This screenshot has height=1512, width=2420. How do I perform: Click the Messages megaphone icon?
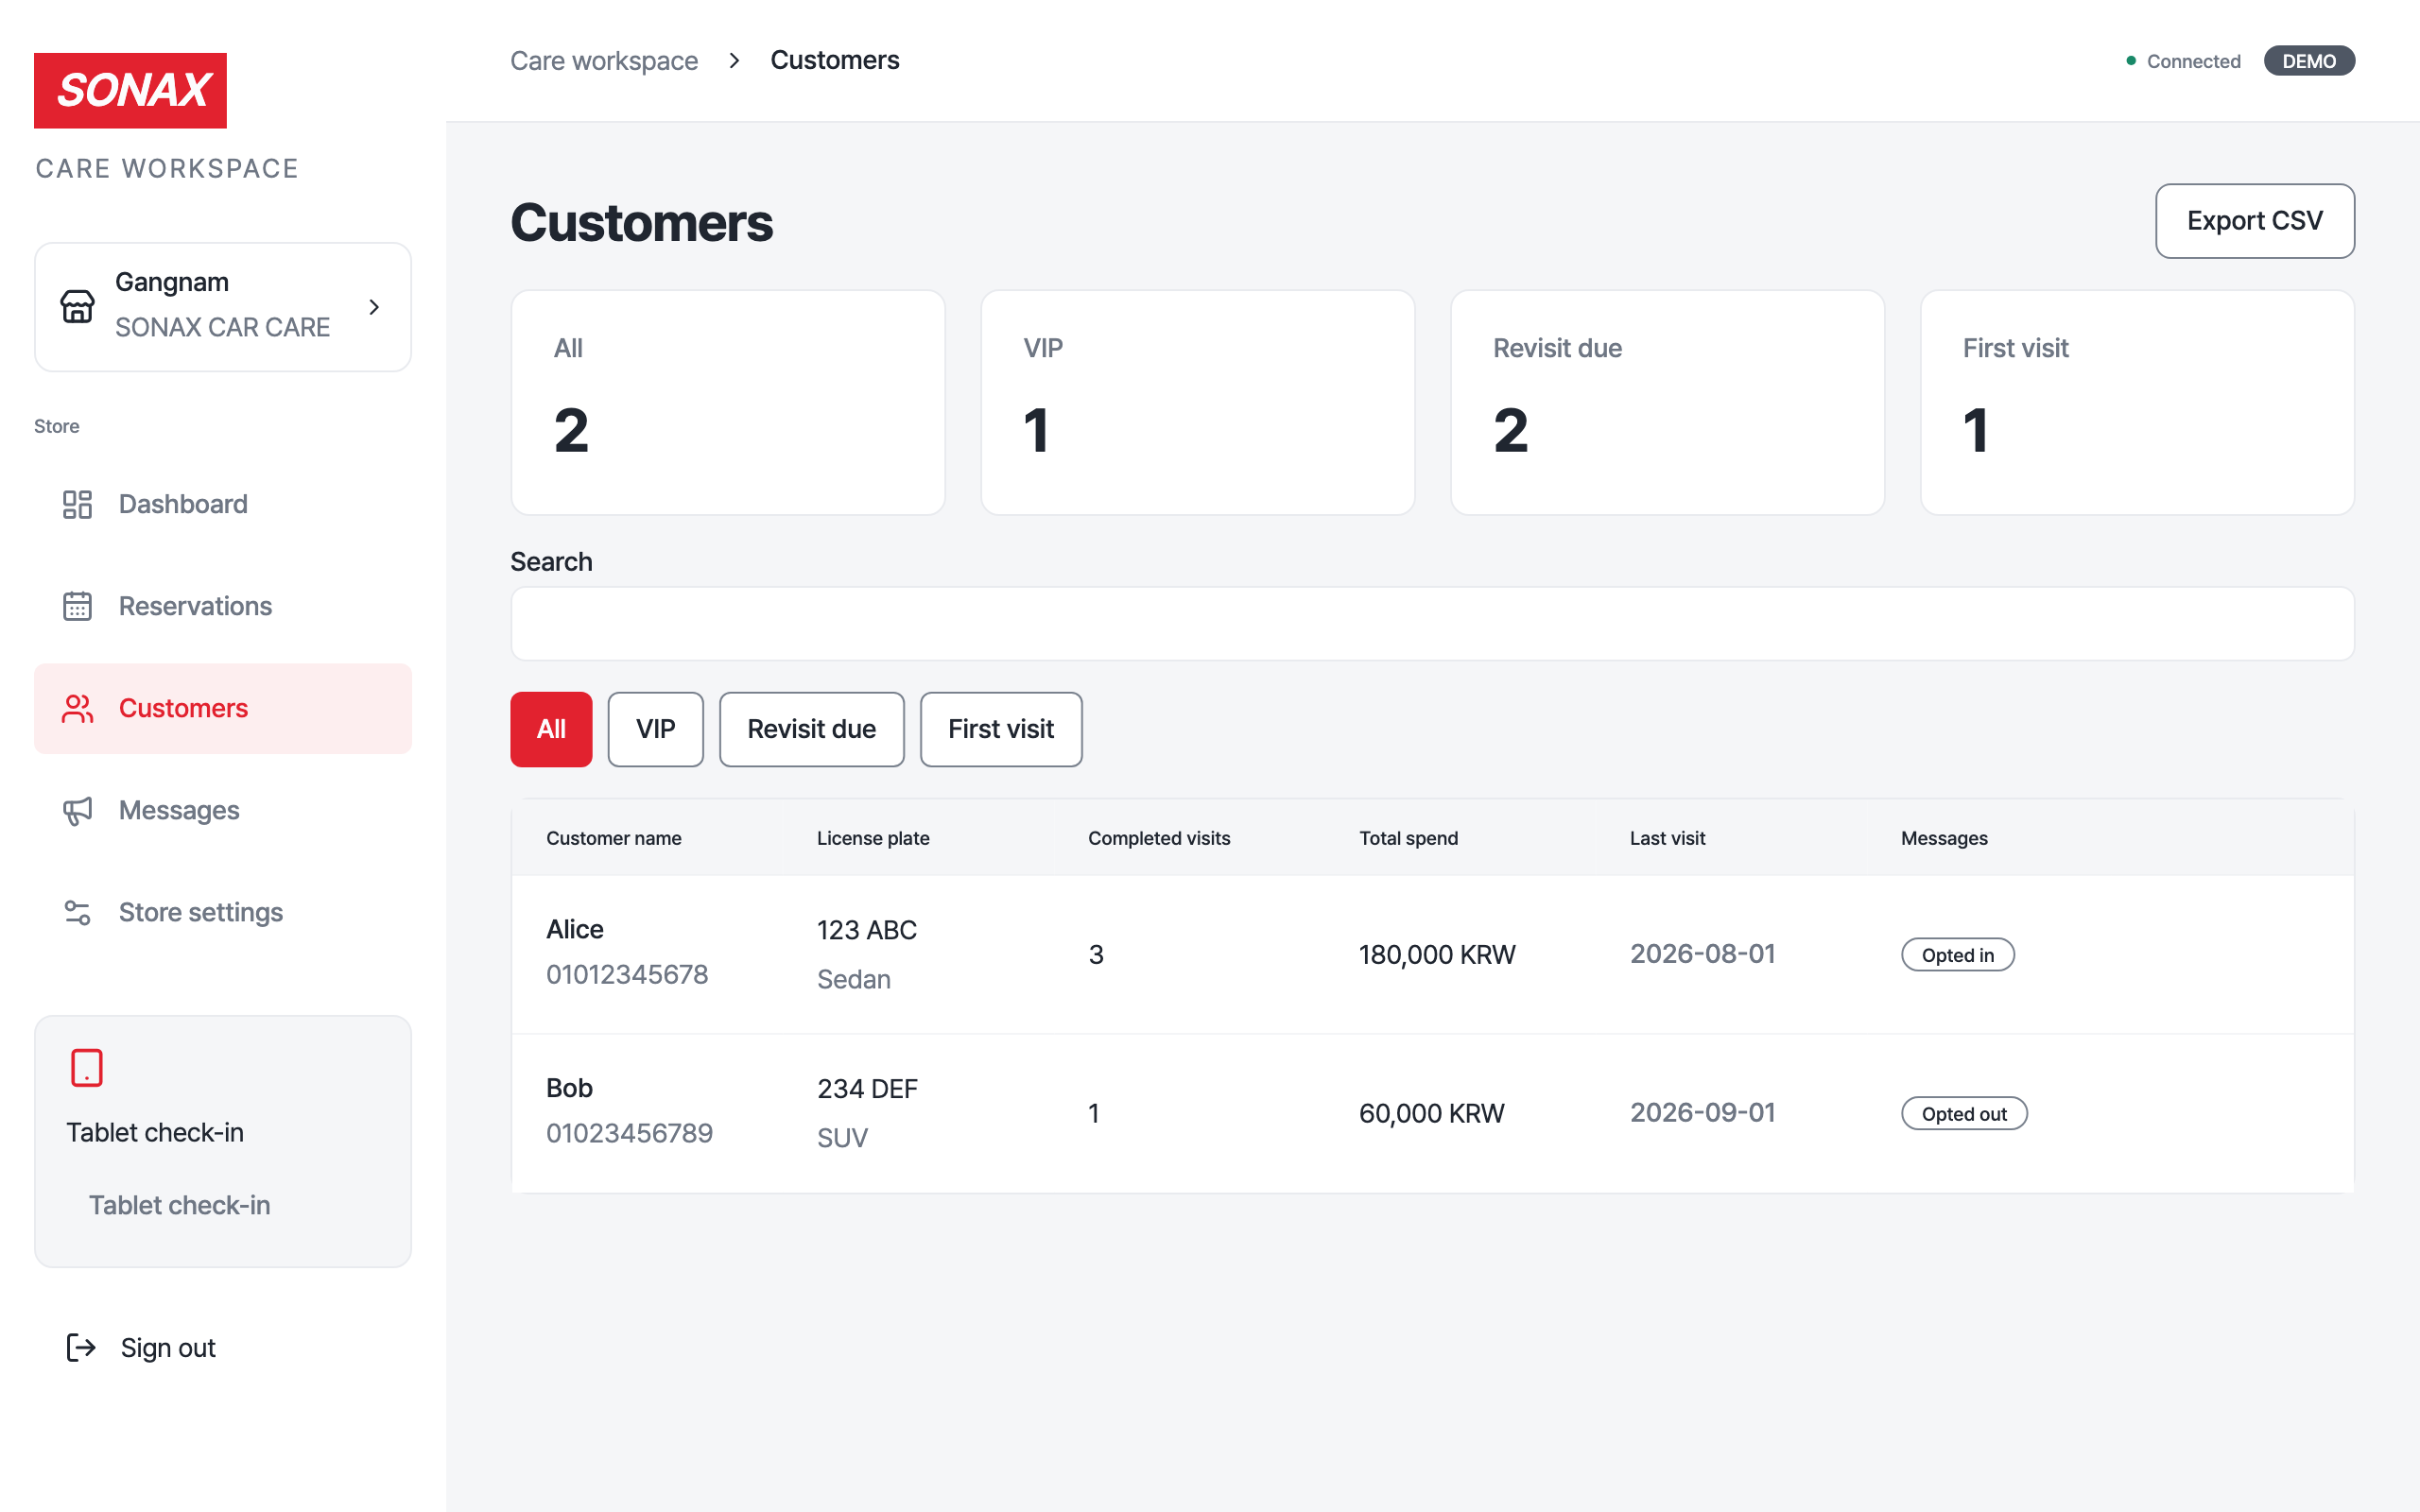[77, 810]
